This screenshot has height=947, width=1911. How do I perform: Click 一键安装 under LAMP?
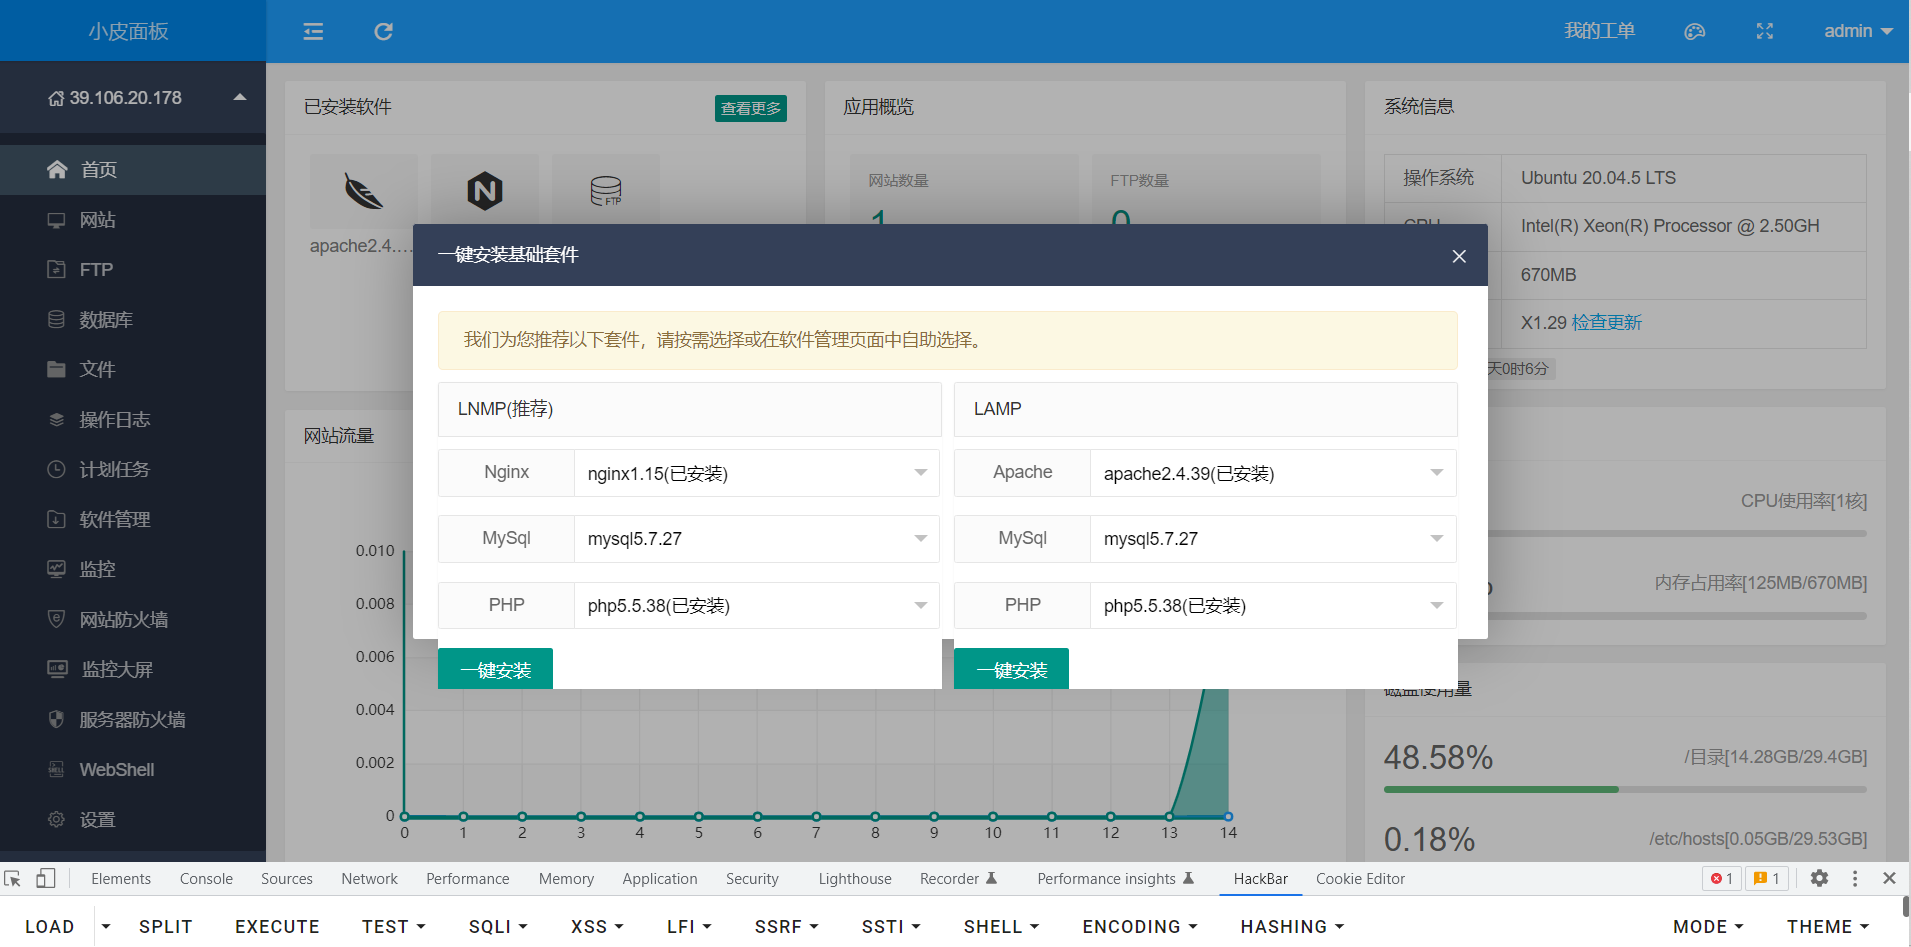[x=1011, y=669]
